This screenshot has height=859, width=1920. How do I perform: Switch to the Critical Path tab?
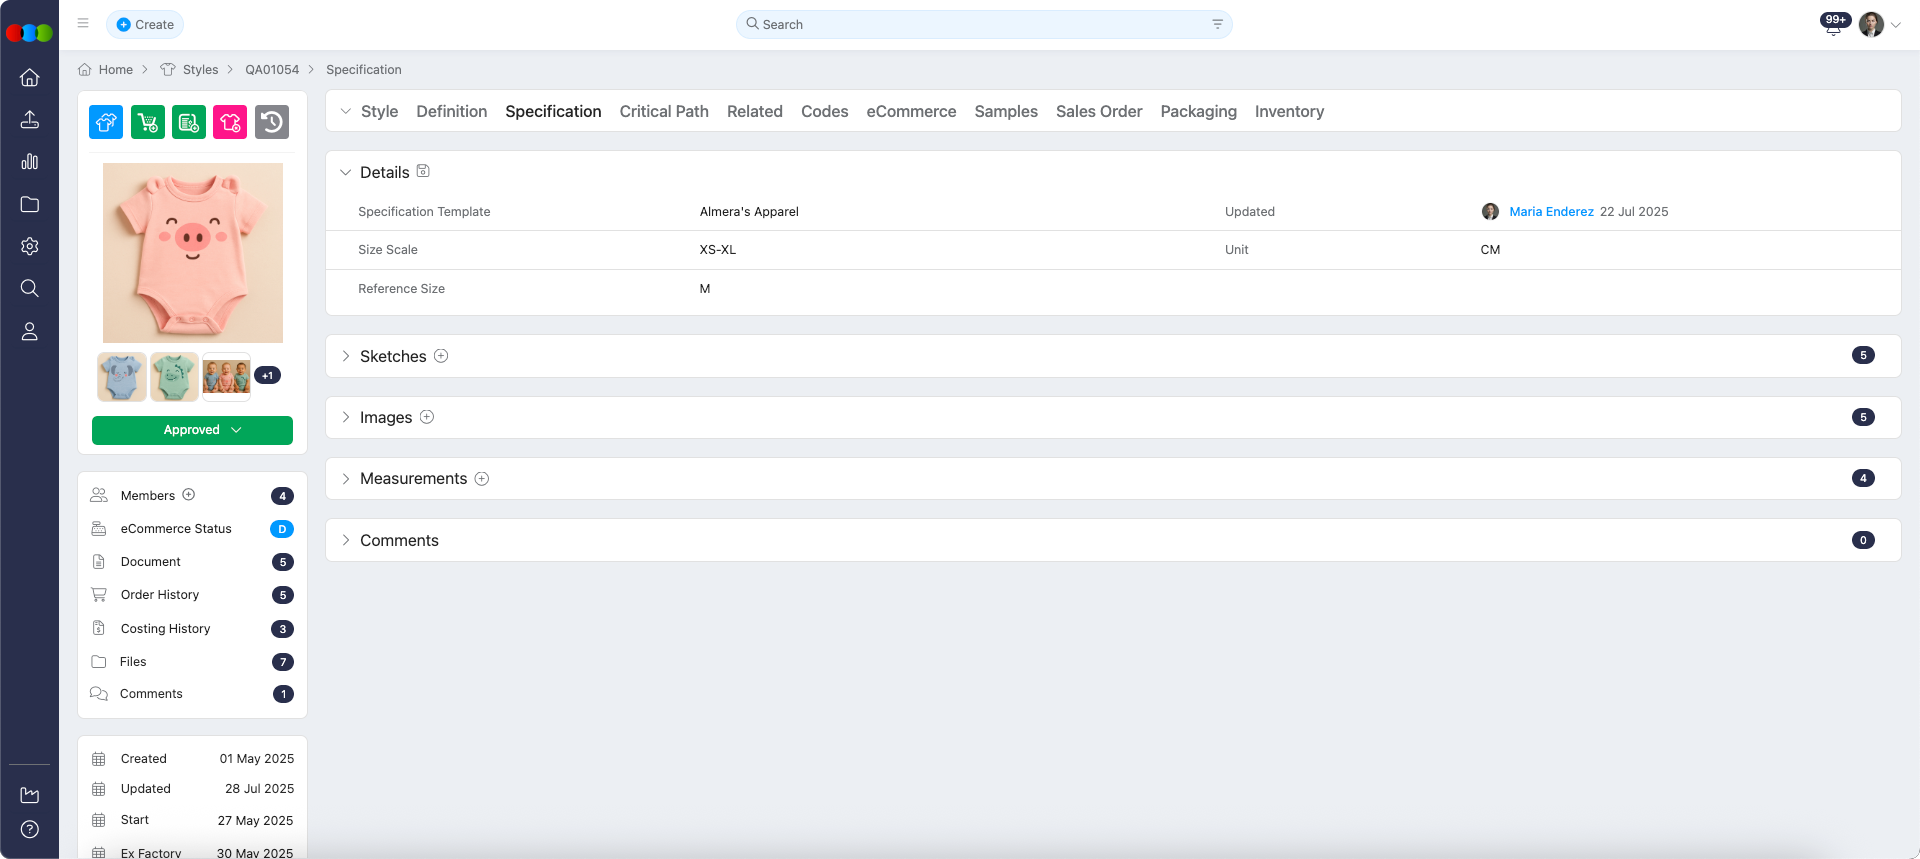[664, 111]
